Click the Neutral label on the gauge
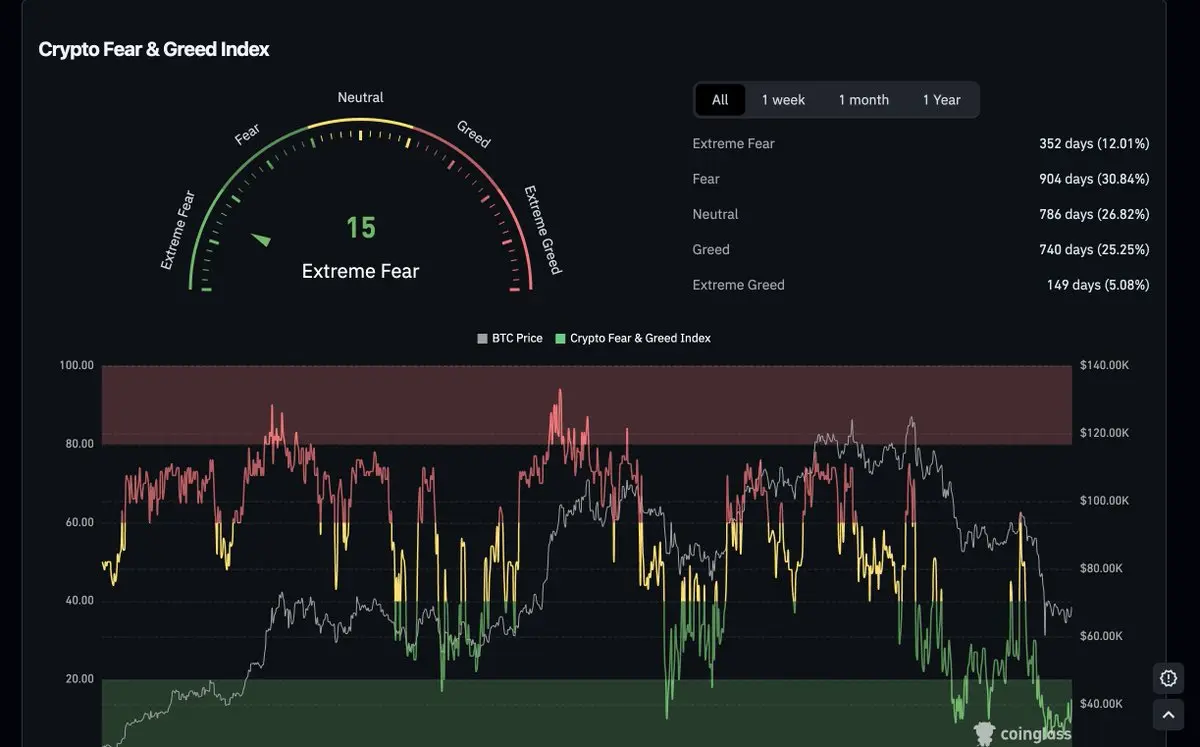Viewport: 1200px width, 747px height. (360, 97)
